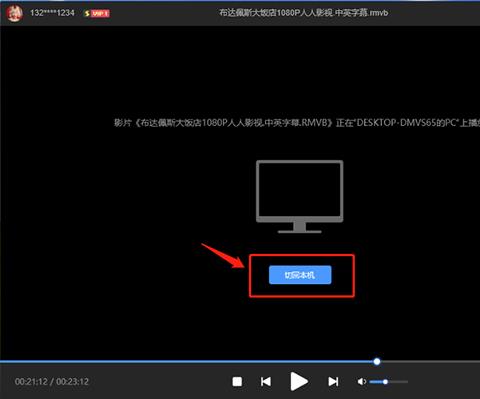Click the gray monitor icon
The height and width of the screenshot is (399, 480).
[300, 196]
